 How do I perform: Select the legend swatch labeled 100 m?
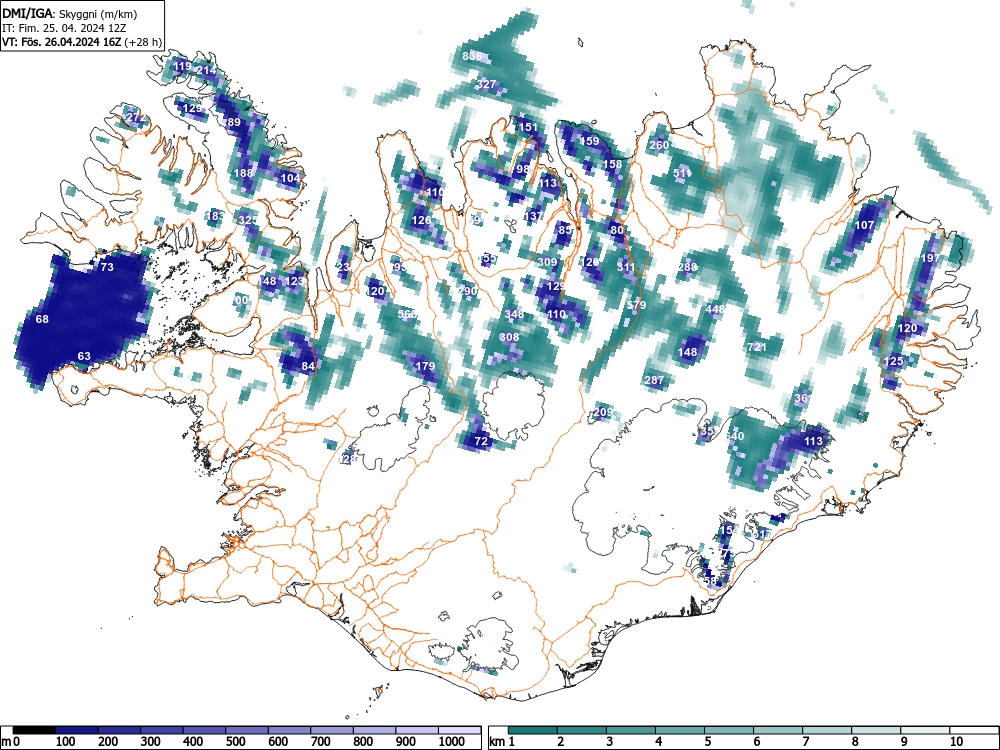pyautogui.click(x=77, y=730)
